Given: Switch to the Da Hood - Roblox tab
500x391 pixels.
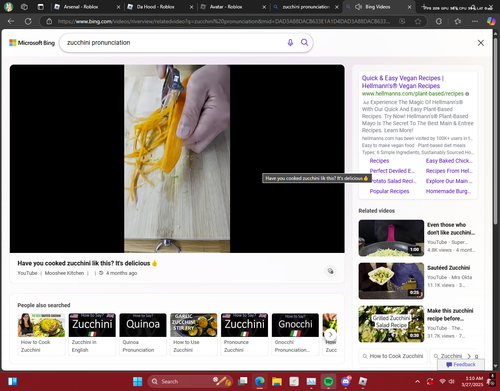Looking at the screenshot, I should [x=155, y=7].
